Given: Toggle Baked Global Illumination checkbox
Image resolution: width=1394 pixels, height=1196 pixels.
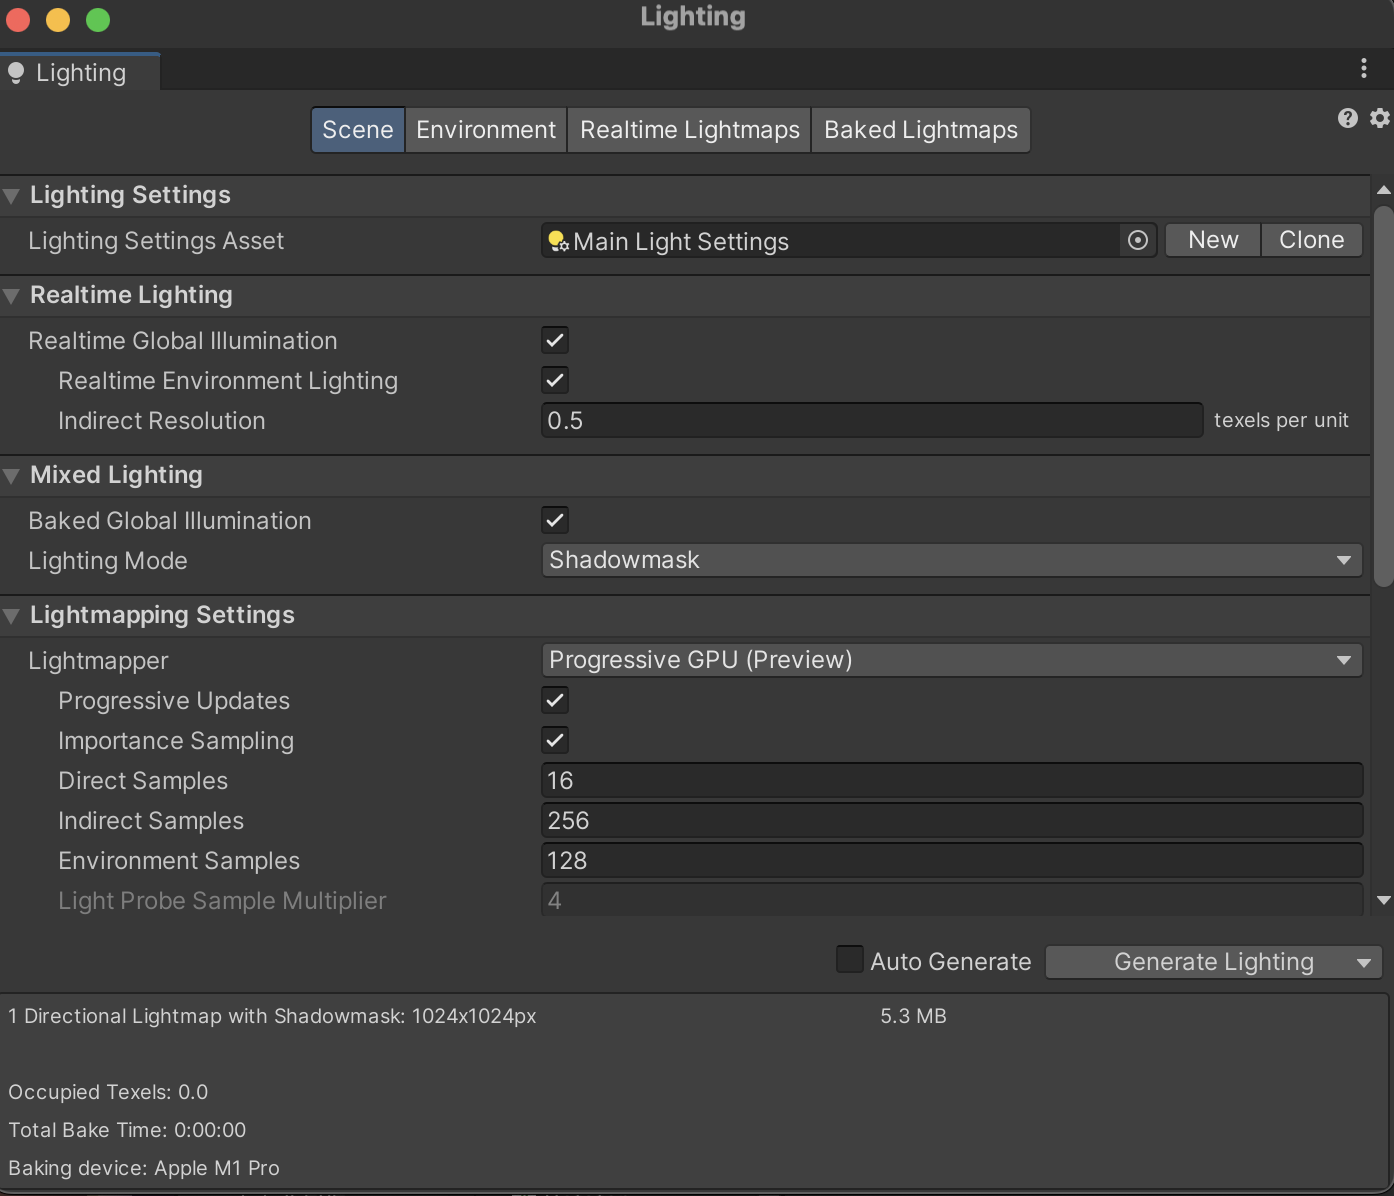Looking at the screenshot, I should click(x=555, y=520).
